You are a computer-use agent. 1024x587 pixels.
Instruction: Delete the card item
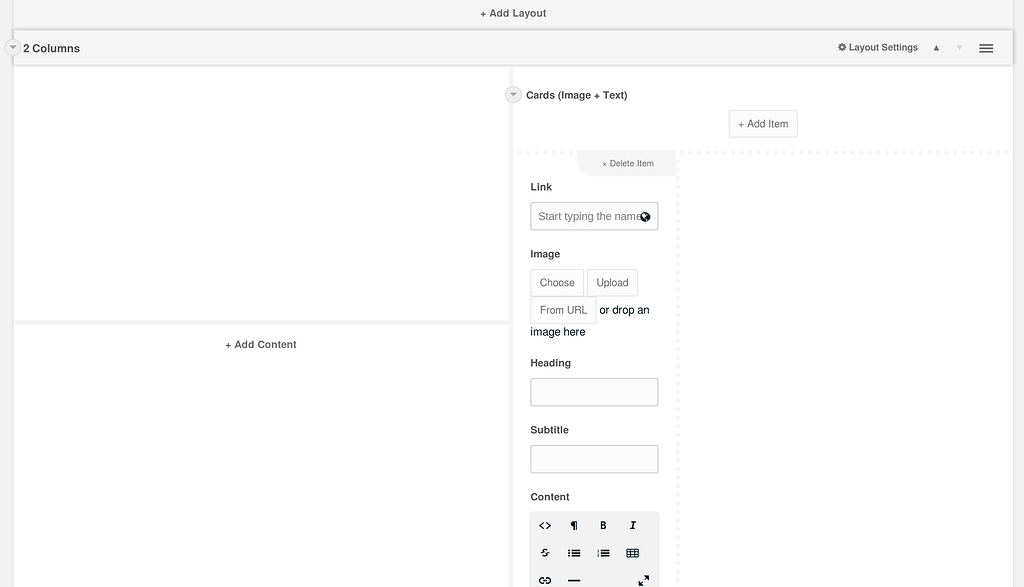(628, 164)
